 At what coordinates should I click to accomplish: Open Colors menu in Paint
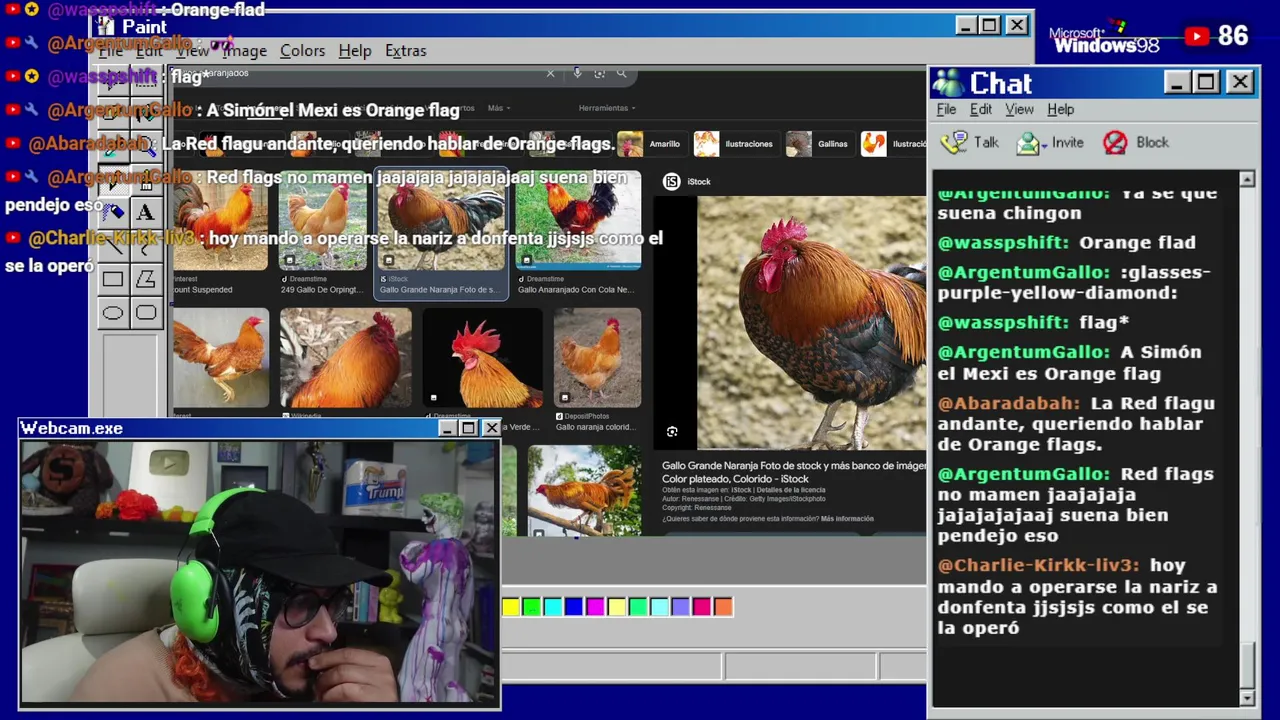click(302, 51)
